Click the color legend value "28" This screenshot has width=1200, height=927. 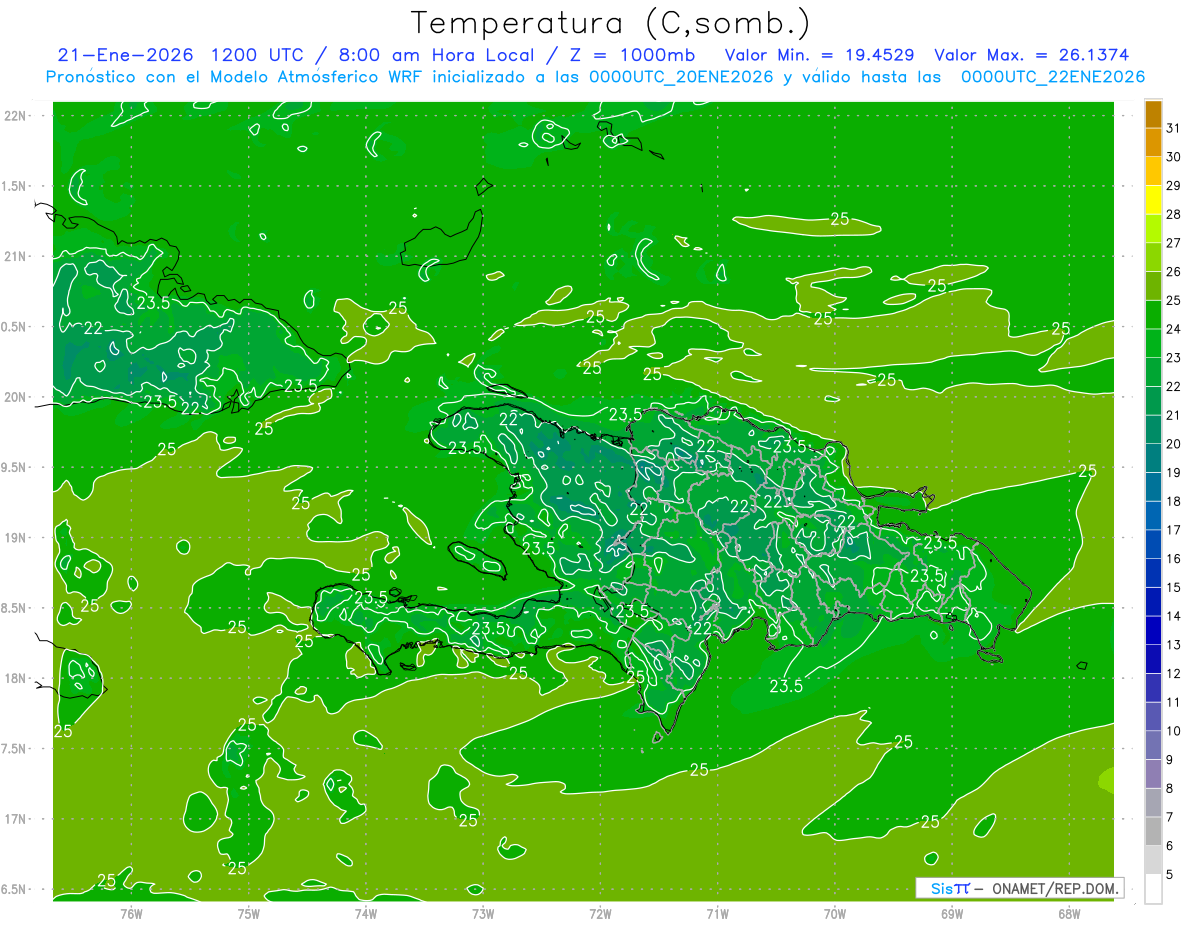1173,214
